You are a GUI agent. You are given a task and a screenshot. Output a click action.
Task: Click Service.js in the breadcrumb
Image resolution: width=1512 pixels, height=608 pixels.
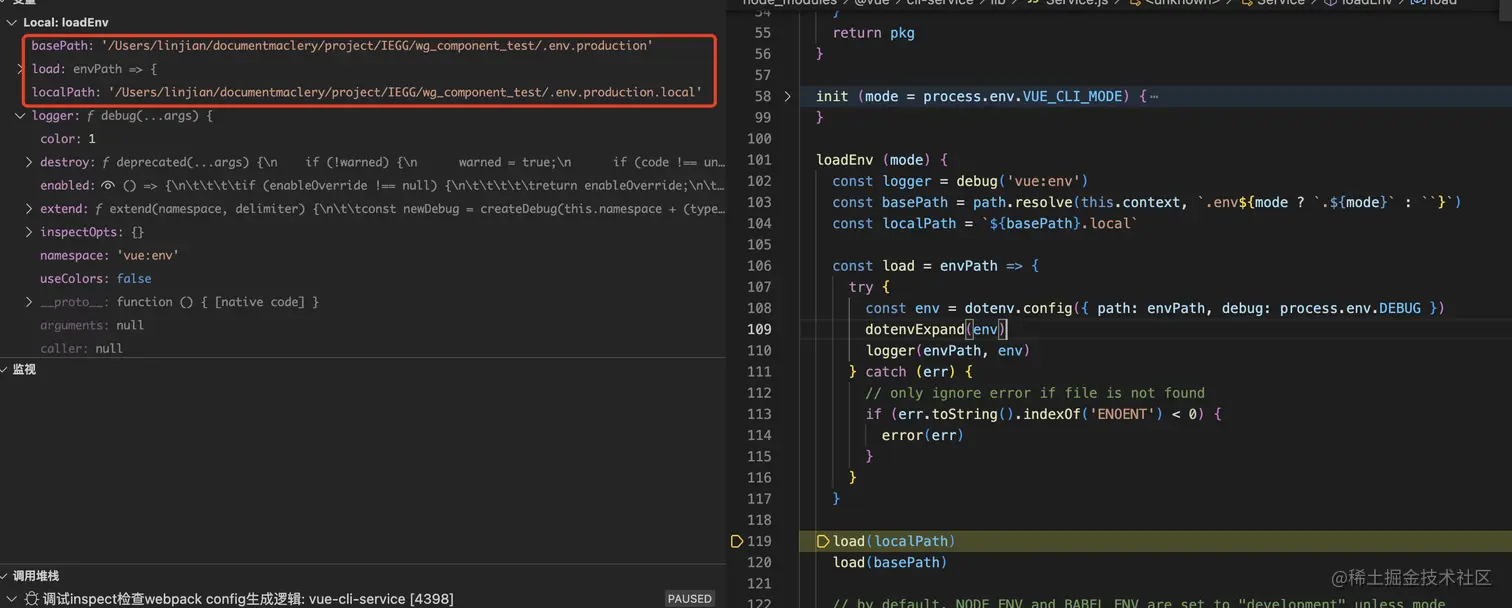pos(1078,3)
